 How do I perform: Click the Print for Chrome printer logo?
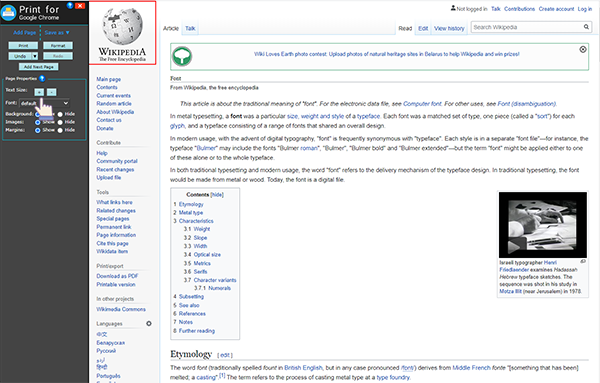[x=8, y=12]
